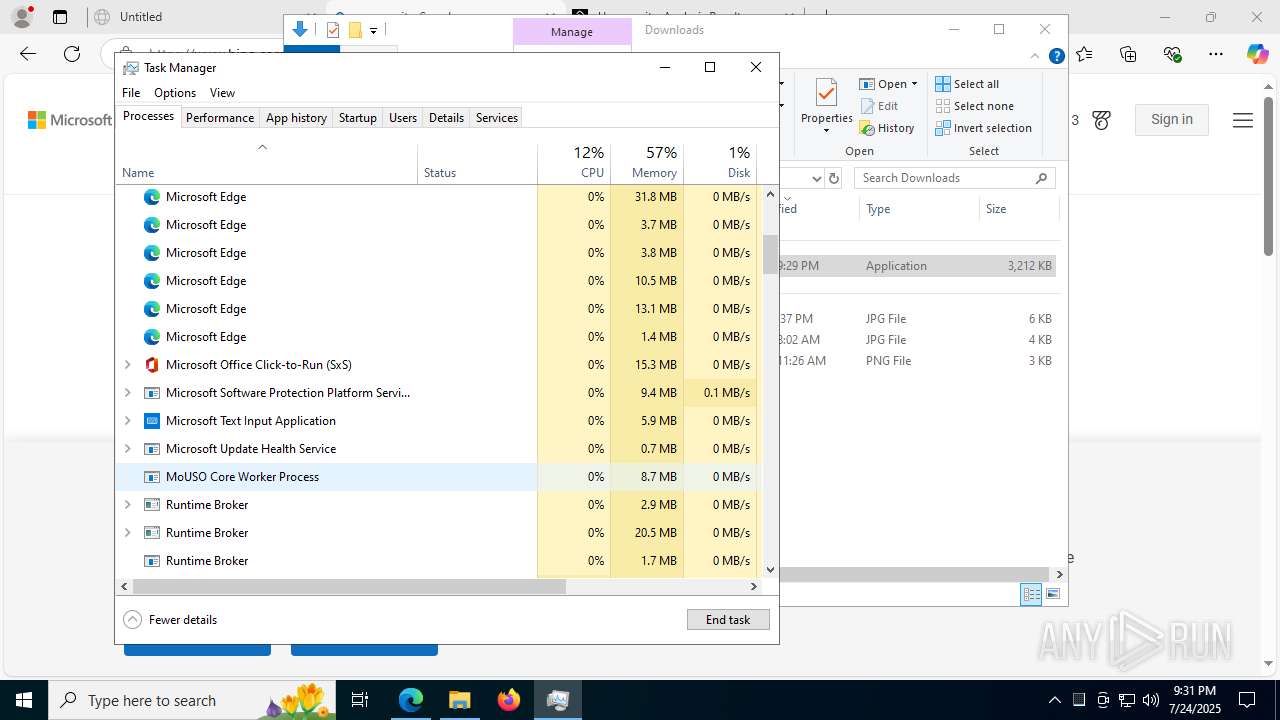The height and width of the screenshot is (720, 1280).
Task: Click the search magnifier in Search Downloads
Action: coord(1041,178)
